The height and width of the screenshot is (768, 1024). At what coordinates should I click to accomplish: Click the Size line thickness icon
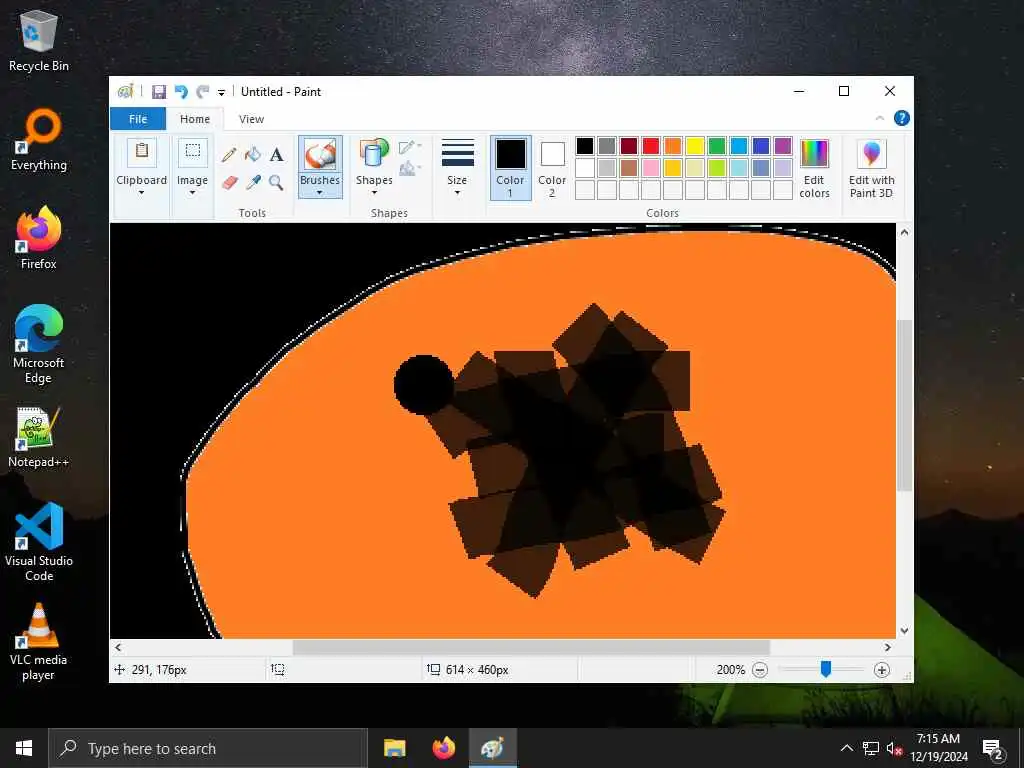coord(457,154)
